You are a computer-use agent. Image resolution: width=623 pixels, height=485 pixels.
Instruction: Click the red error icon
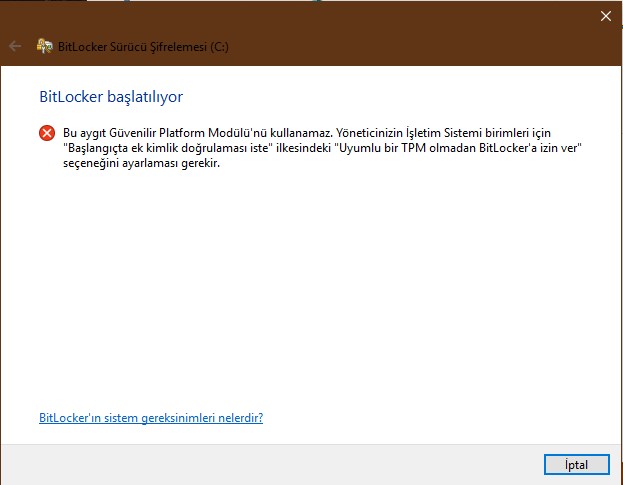[x=47, y=133]
